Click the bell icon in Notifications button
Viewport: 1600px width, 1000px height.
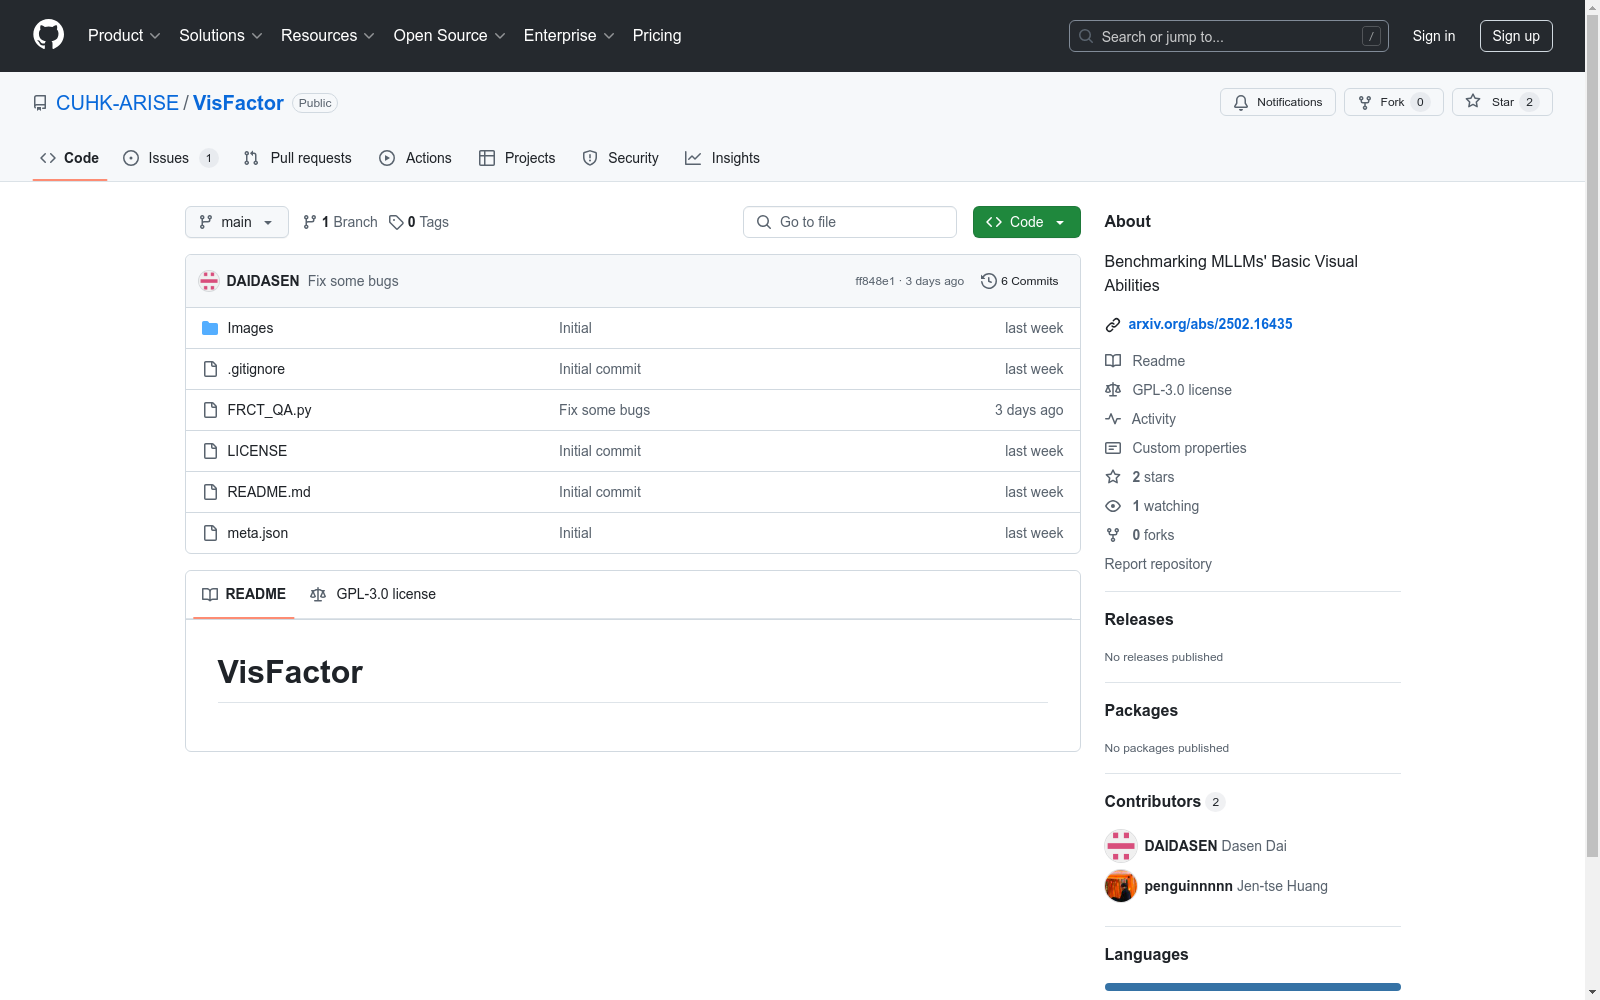[x=1241, y=102]
